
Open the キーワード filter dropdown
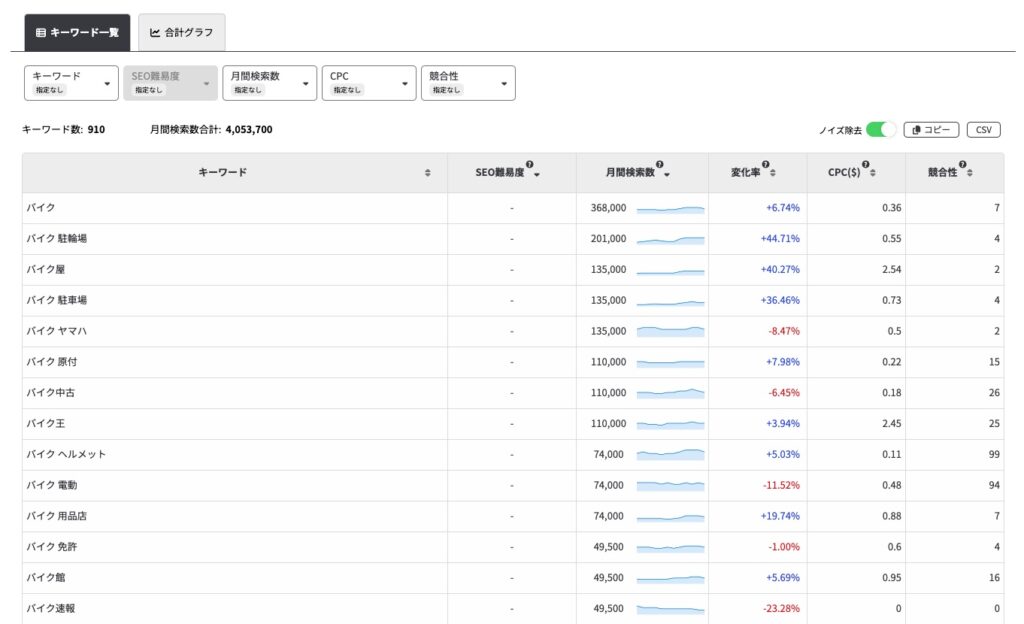(71, 83)
